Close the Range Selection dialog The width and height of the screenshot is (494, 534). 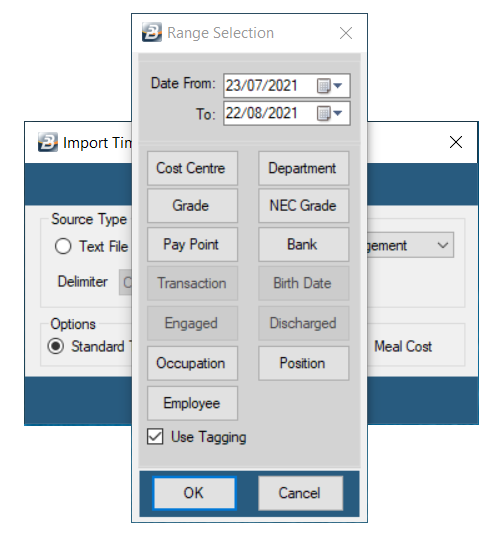tap(346, 33)
